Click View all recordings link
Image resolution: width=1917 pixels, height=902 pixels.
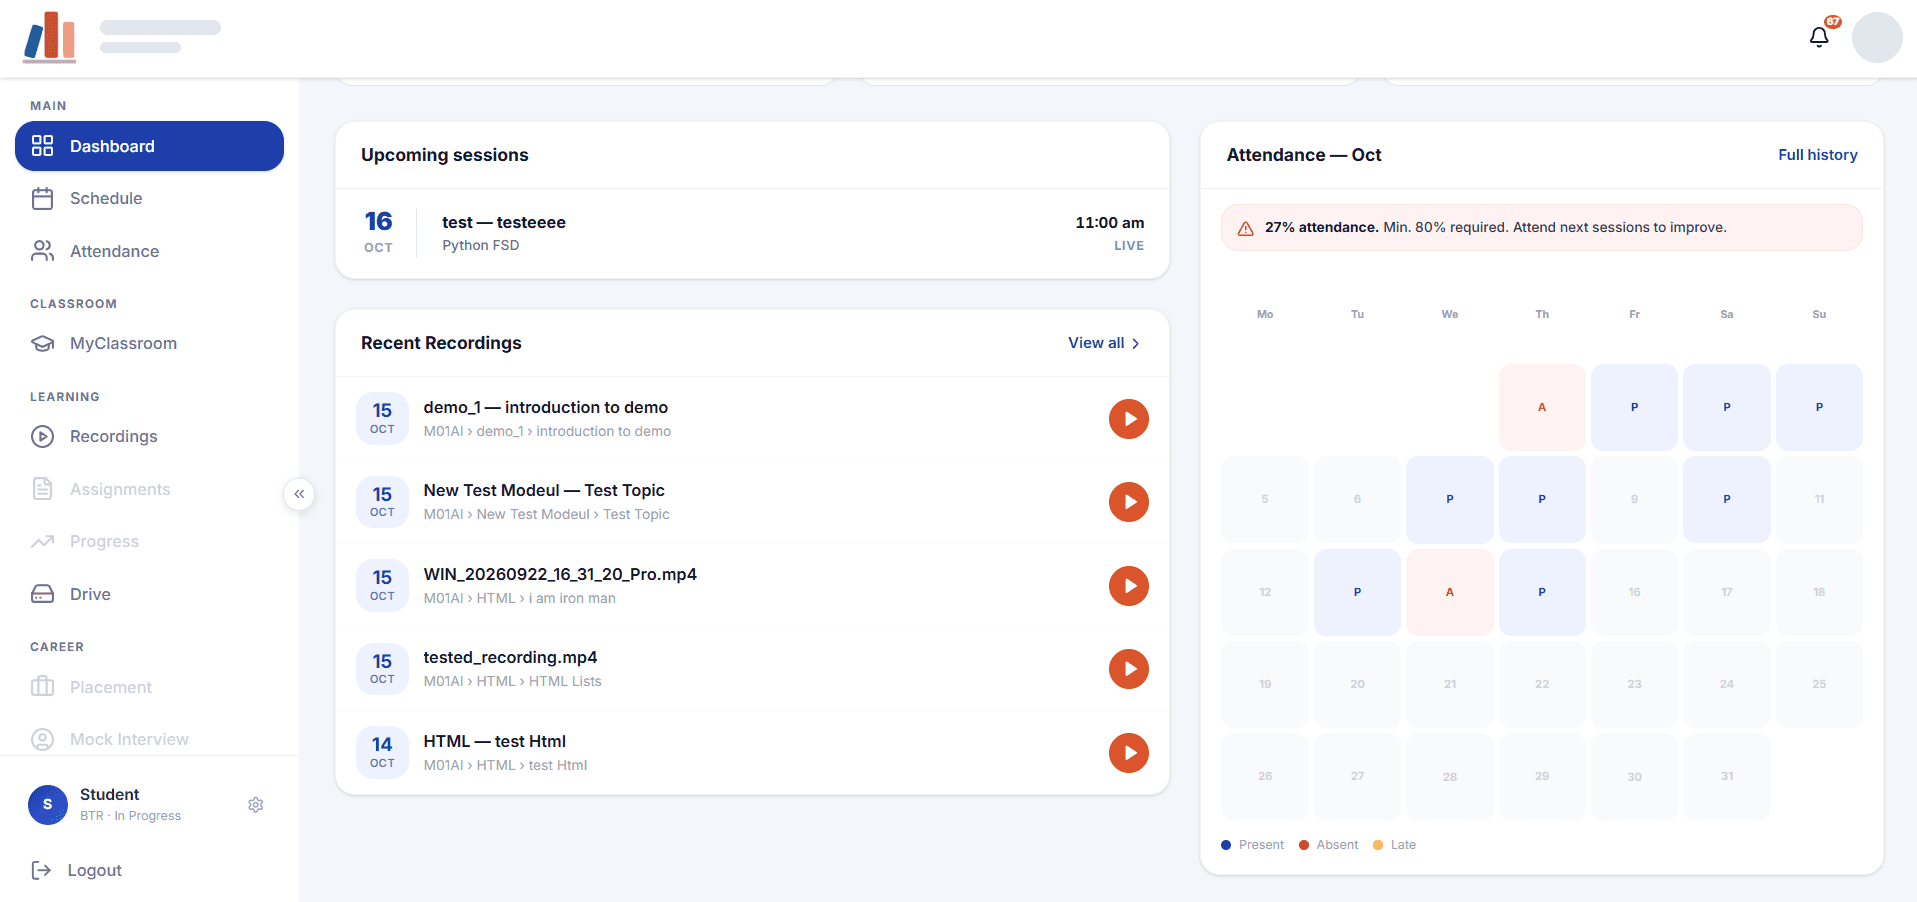click(x=1104, y=343)
